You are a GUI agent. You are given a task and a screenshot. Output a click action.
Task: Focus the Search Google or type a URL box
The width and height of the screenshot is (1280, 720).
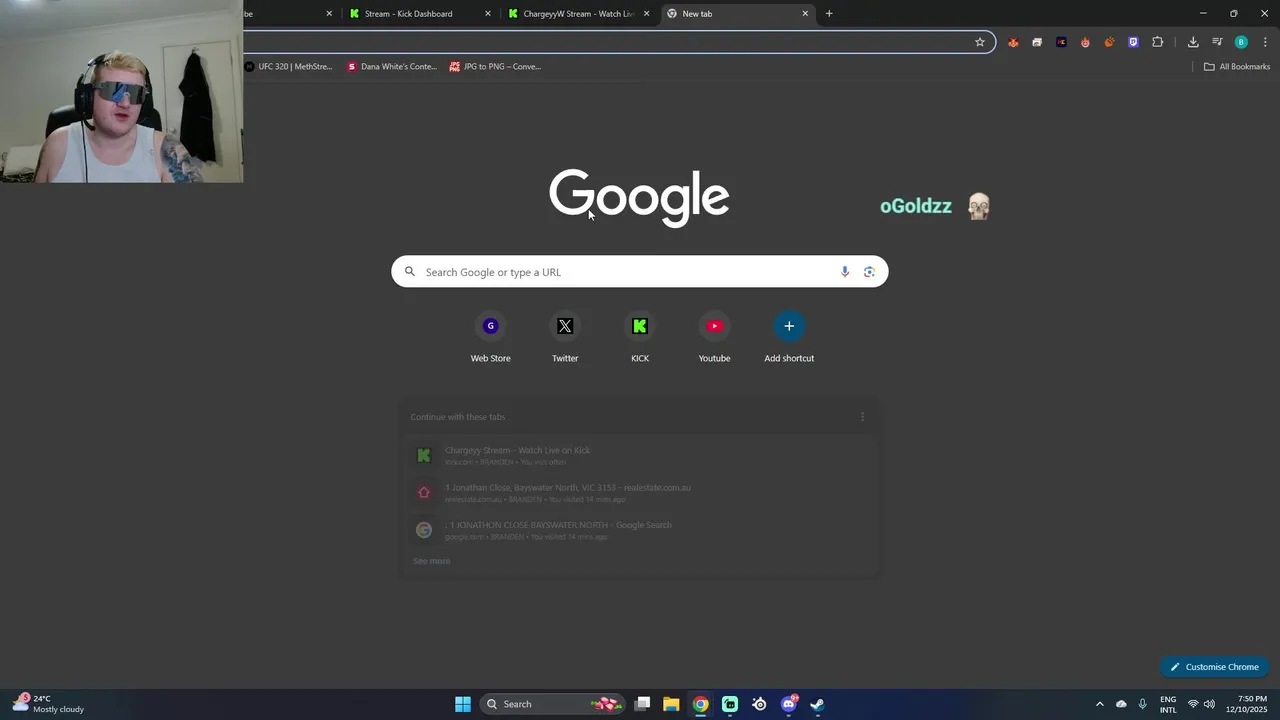click(639, 272)
